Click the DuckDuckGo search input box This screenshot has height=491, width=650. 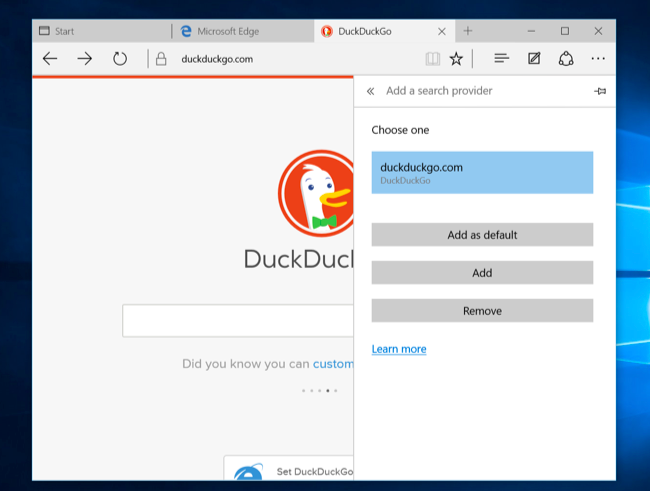238,321
